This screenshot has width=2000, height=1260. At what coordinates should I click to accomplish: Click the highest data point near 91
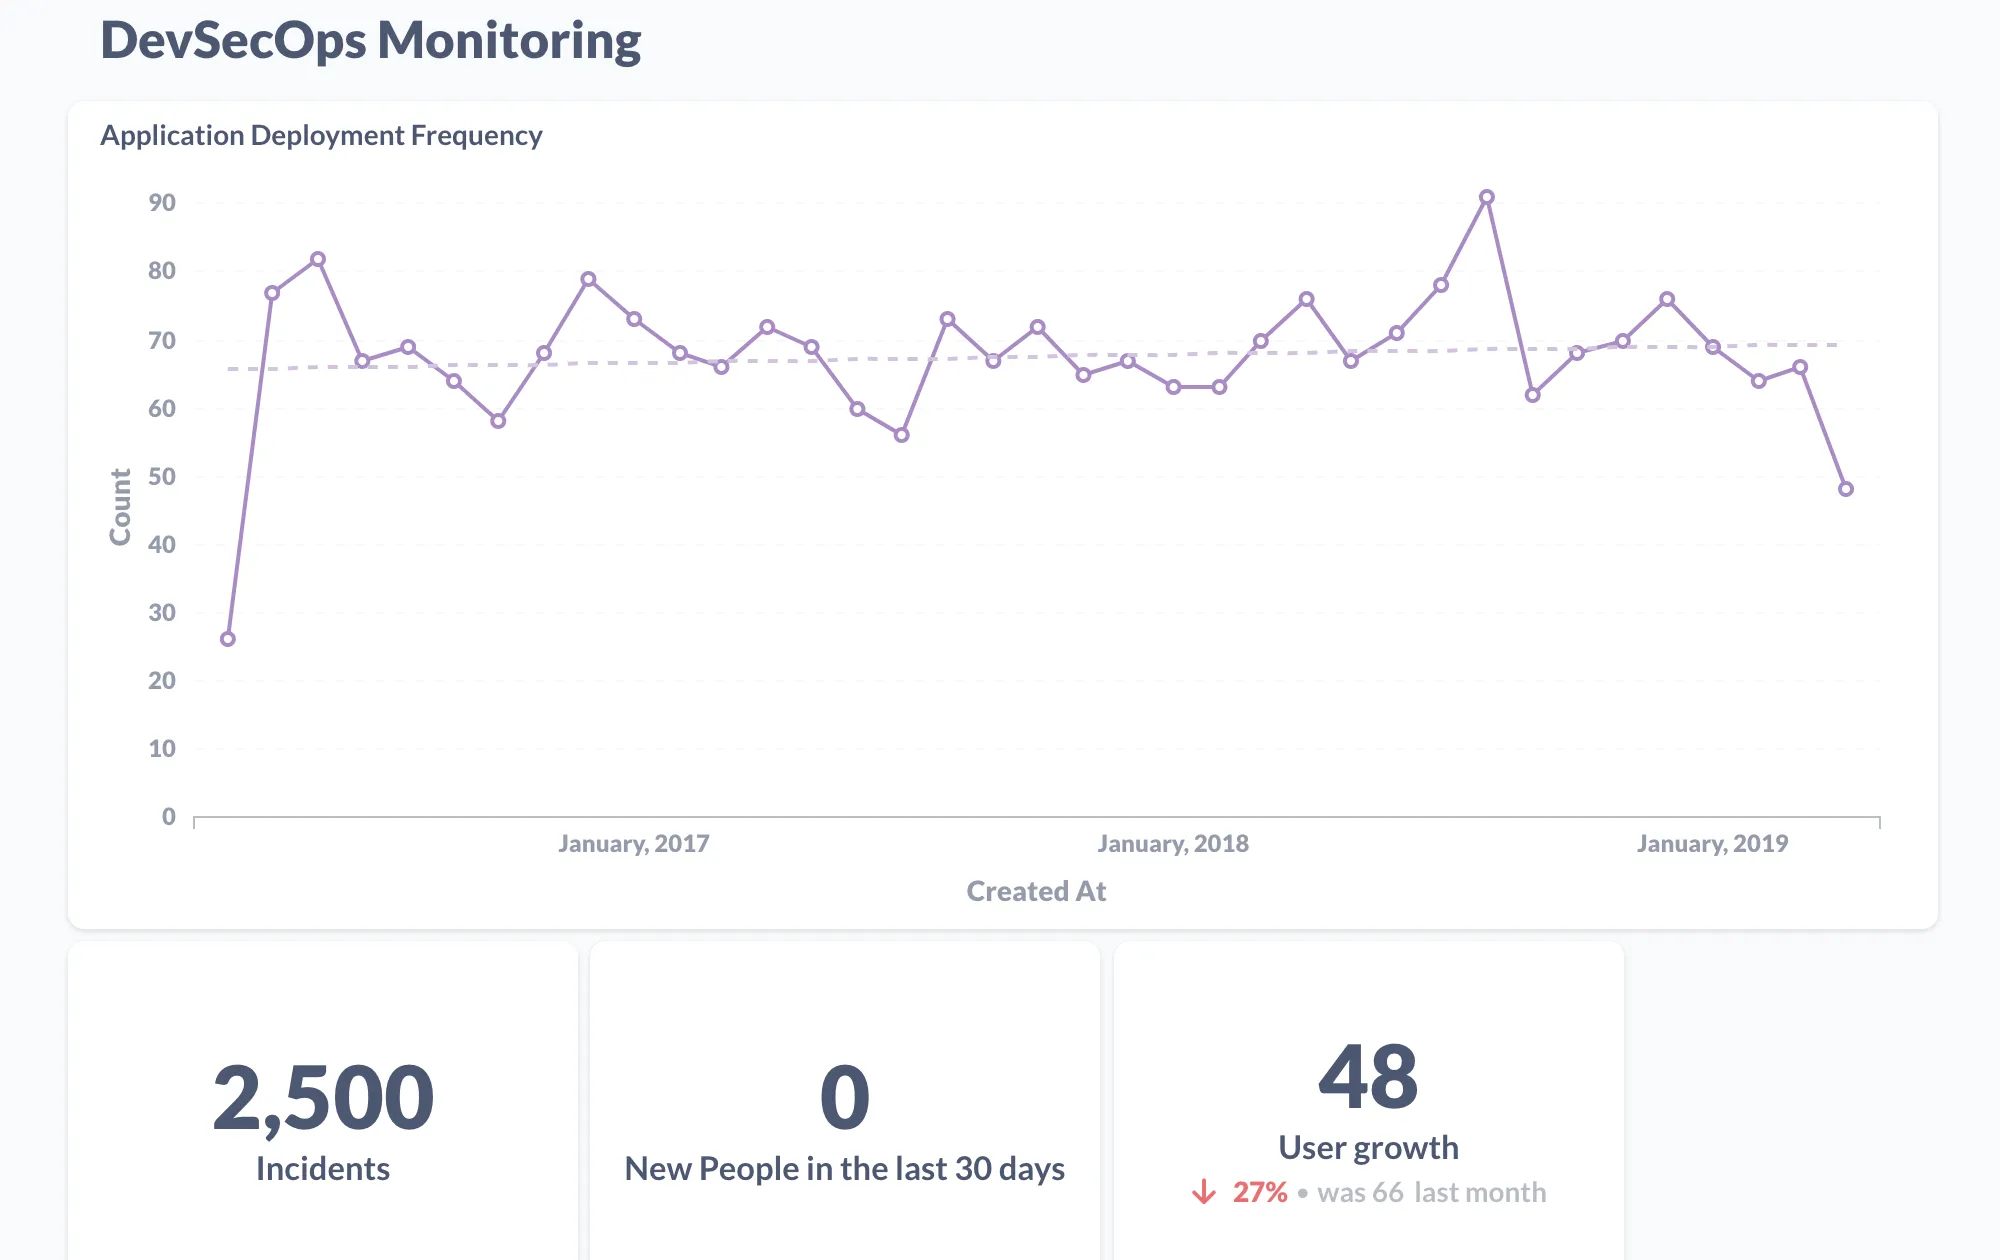(x=1486, y=198)
